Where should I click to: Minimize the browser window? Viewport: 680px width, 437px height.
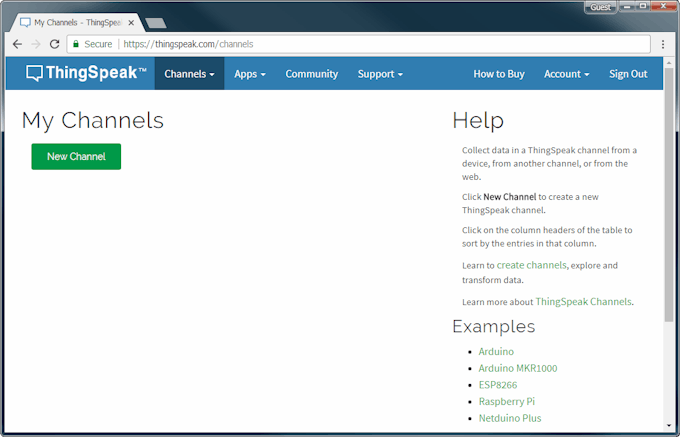pos(627,7)
